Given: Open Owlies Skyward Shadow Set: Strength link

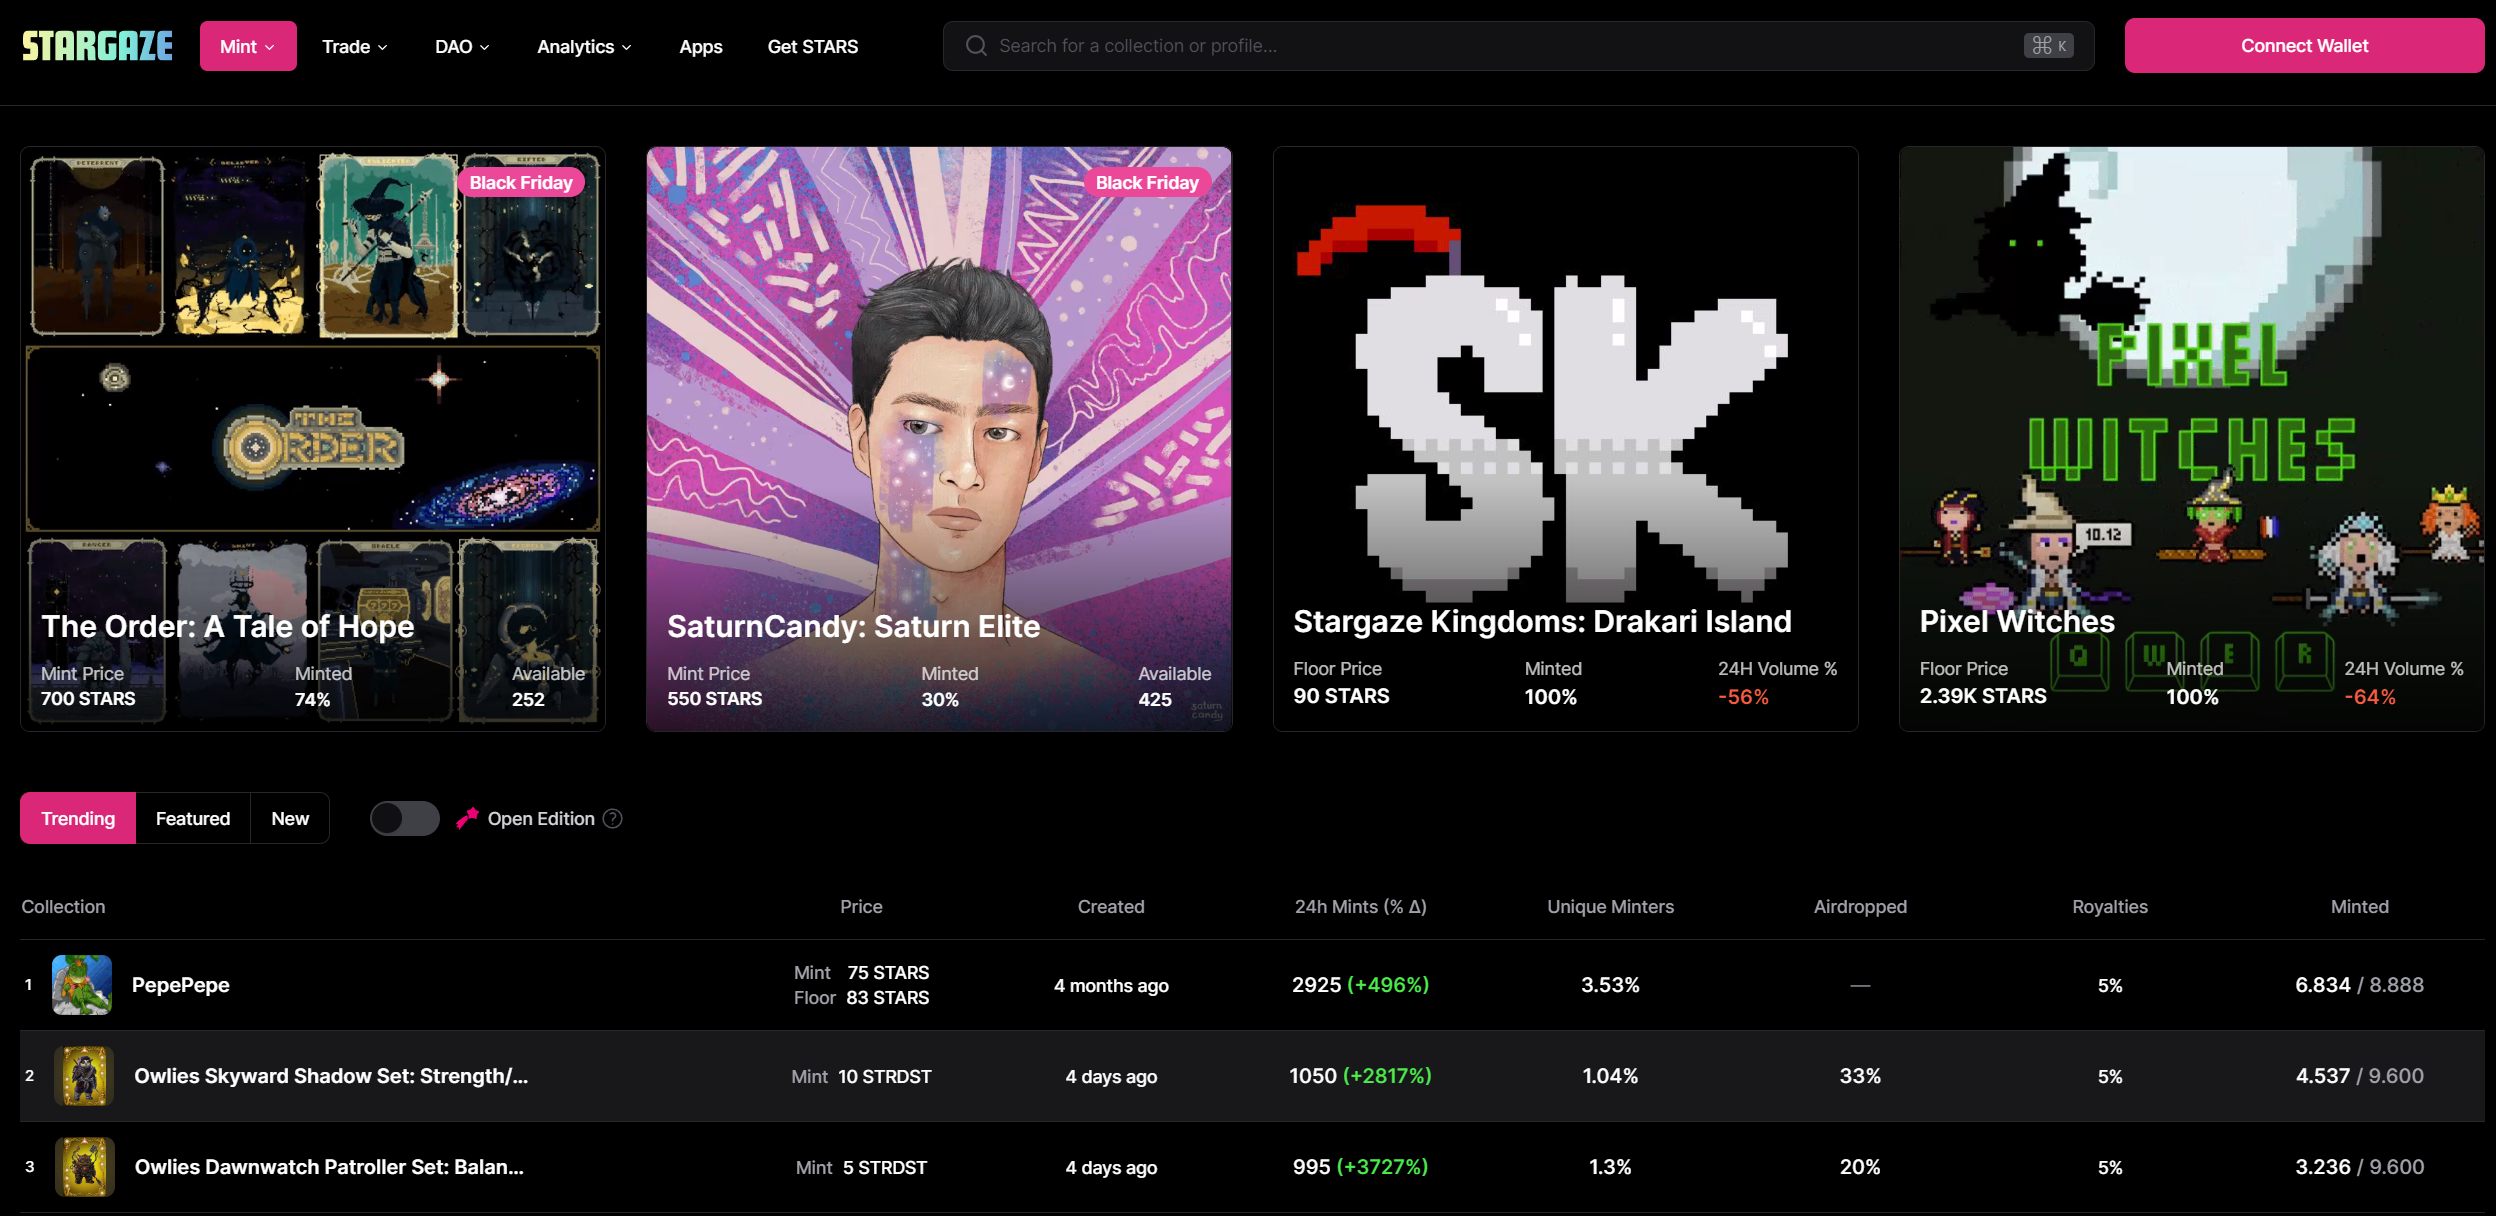Looking at the screenshot, I should click(331, 1076).
